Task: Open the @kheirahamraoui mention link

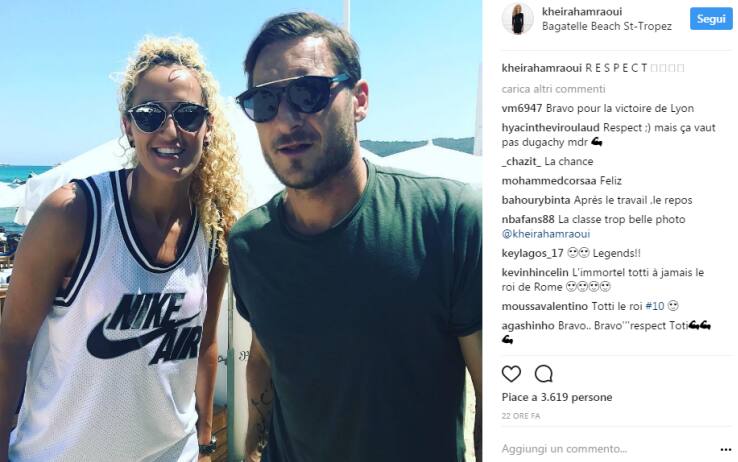Action: [545, 234]
